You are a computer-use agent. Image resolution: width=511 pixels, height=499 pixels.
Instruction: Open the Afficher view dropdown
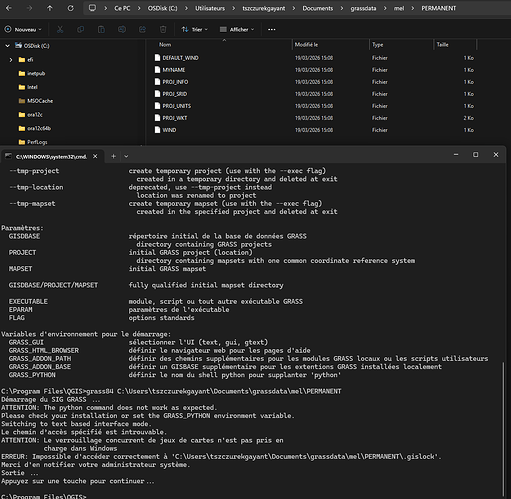click(x=237, y=30)
